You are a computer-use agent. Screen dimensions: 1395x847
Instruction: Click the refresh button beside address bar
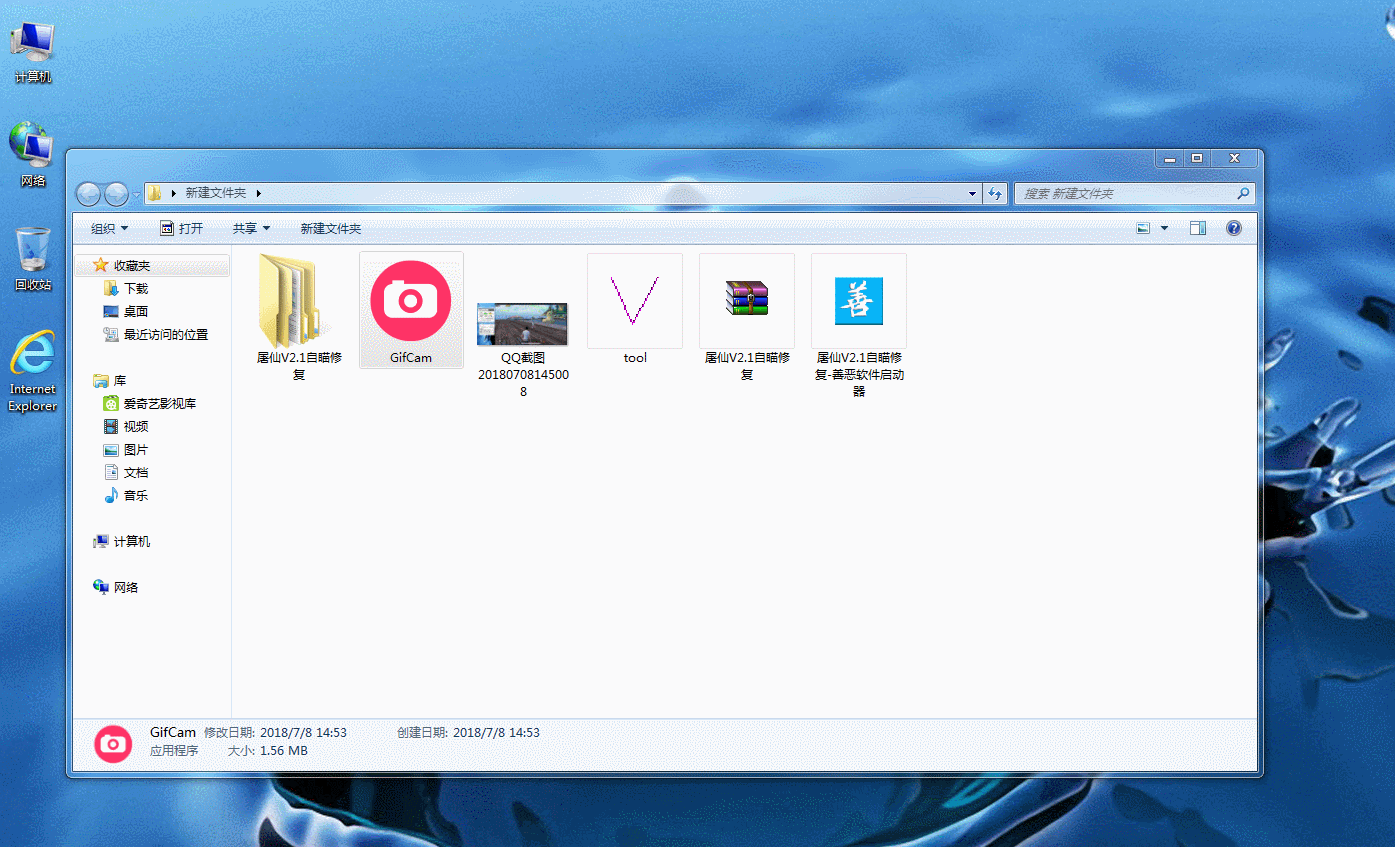click(x=994, y=193)
